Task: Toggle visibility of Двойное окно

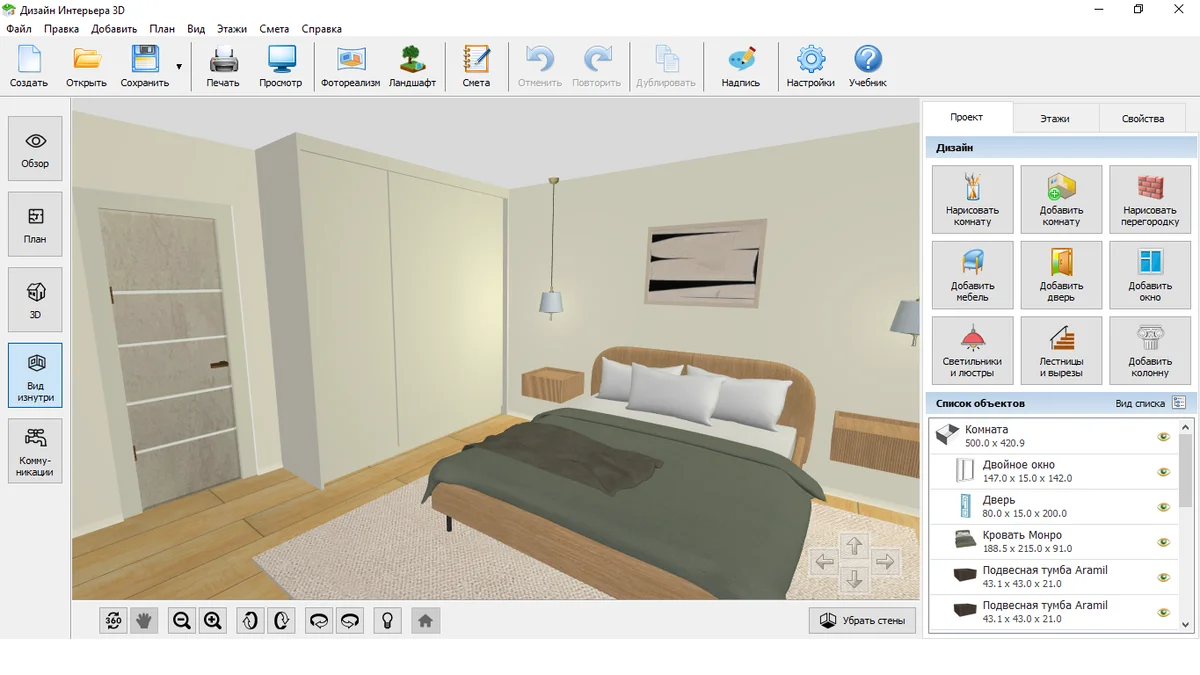Action: (x=1163, y=472)
